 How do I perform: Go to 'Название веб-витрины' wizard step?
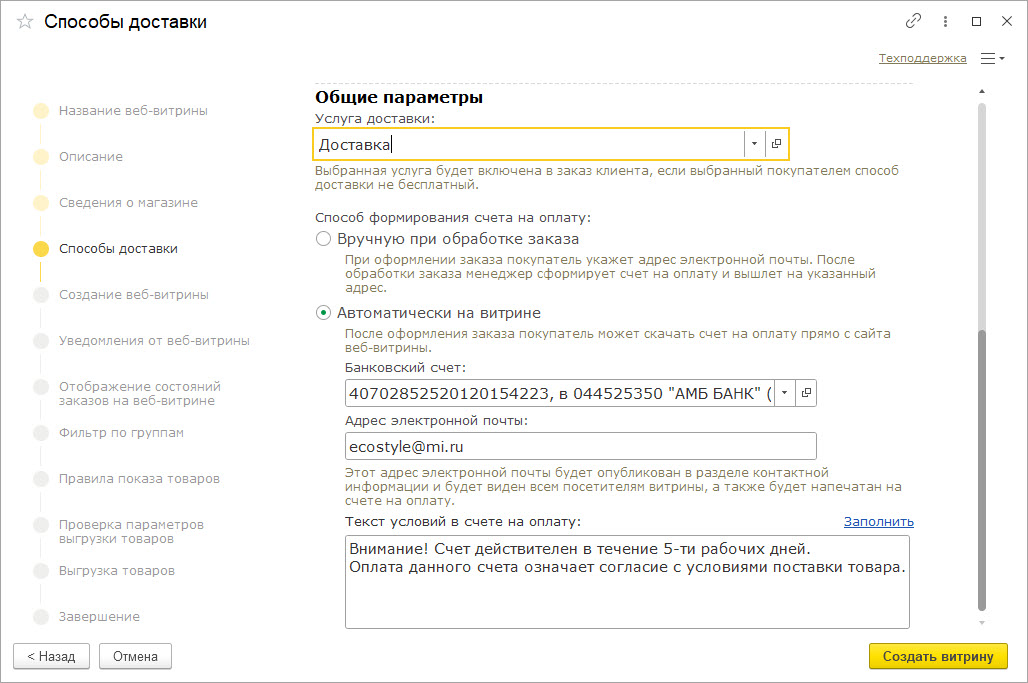(x=133, y=111)
